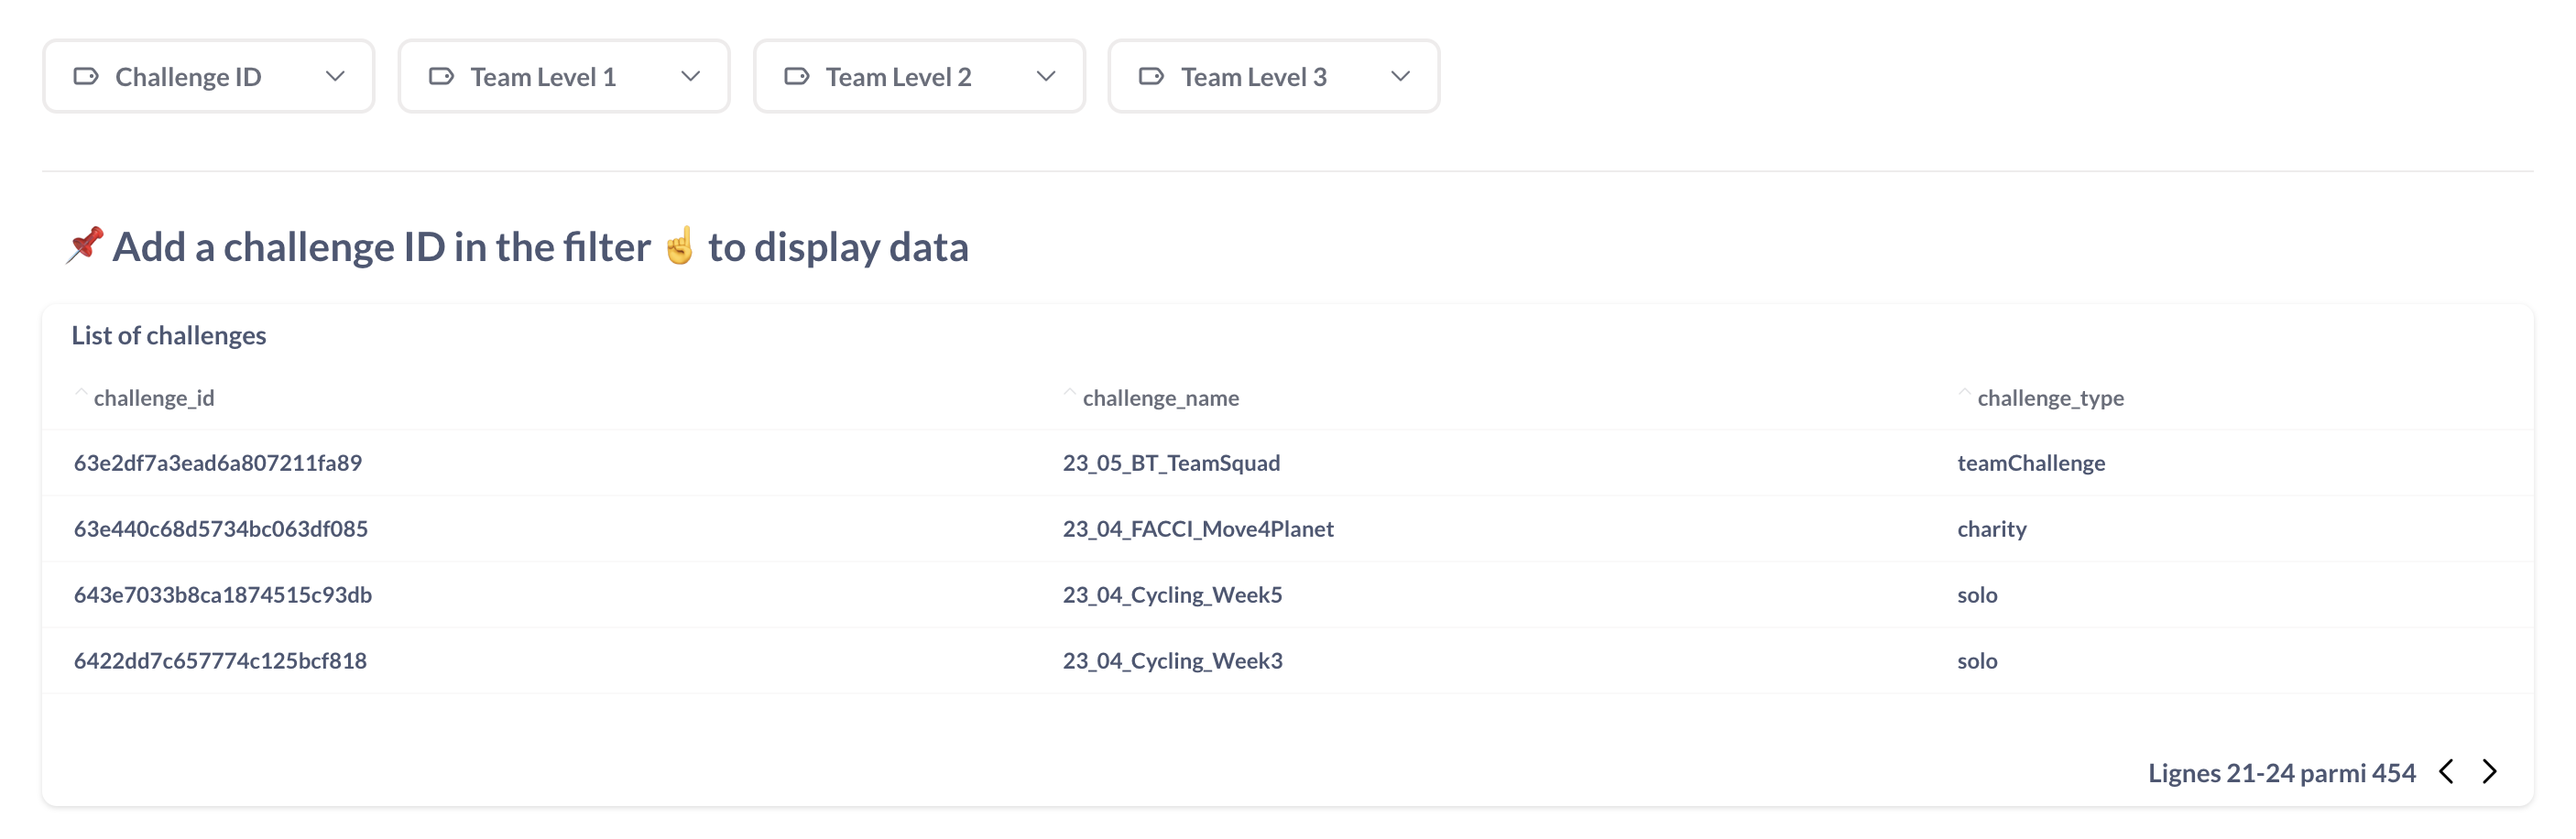Sort by challenge_name column header

tap(1160, 398)
